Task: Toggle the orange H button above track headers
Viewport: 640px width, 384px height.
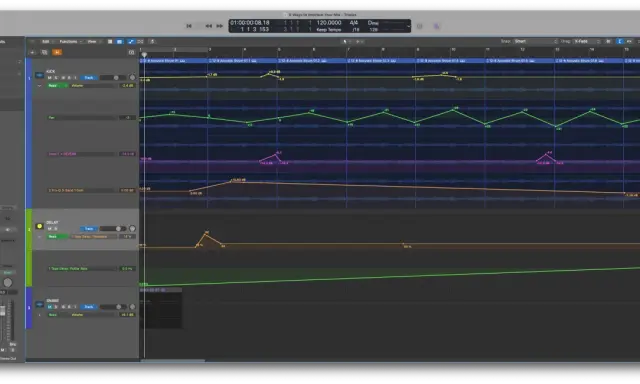Action: coord(57,52)
